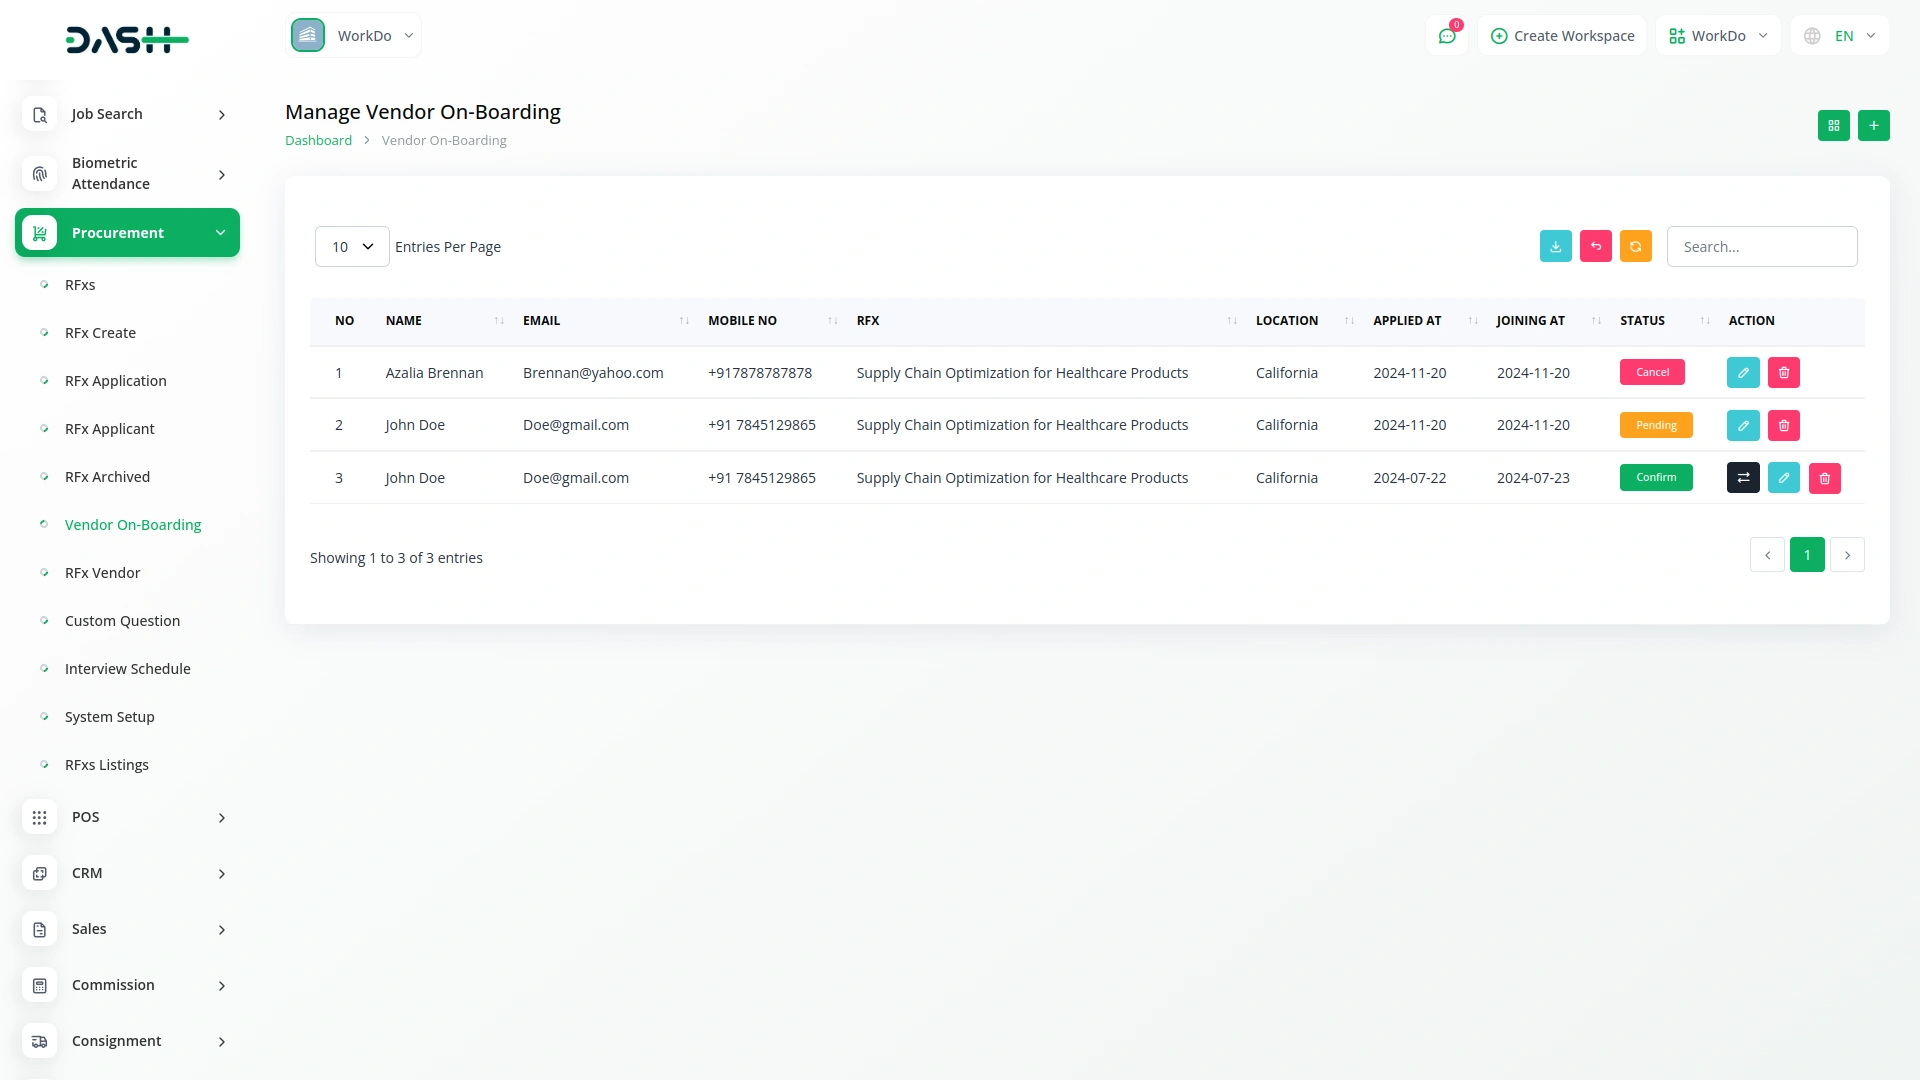Expand the CRM menu chevron
This screenshot has height=1080, width=1920.
[221, 873]
